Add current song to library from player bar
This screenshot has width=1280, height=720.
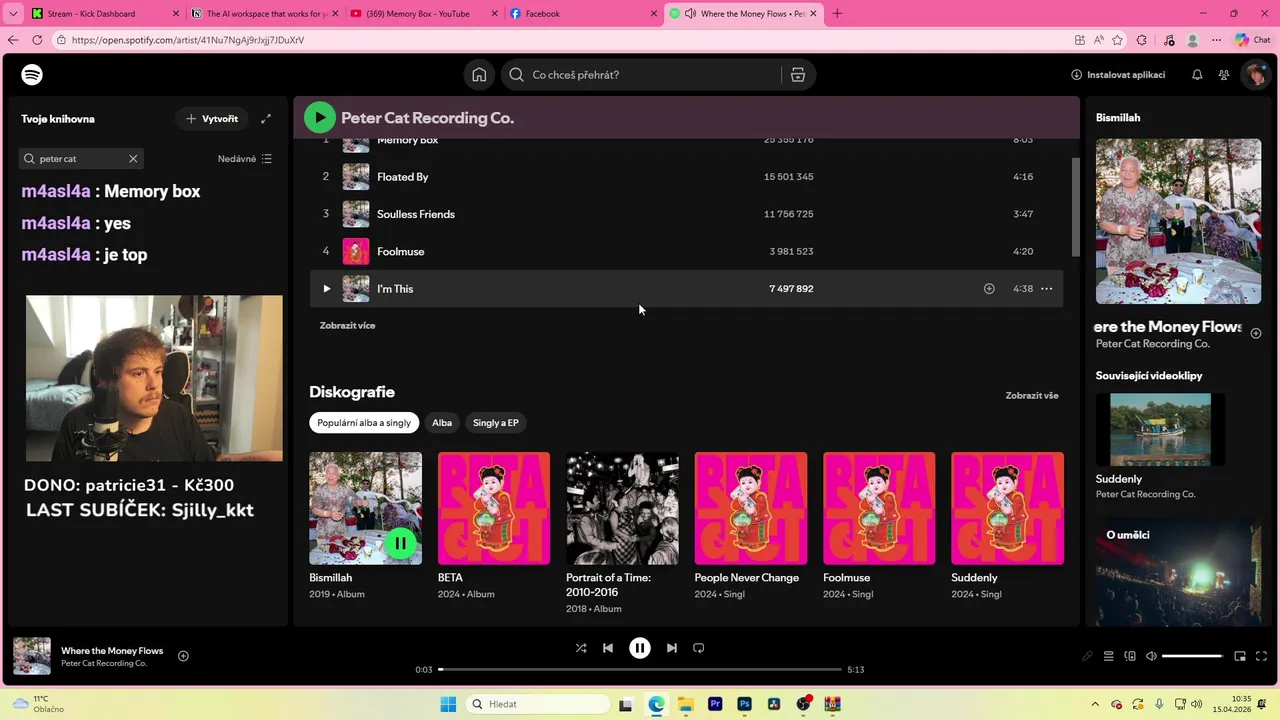click(x=183, y=656)
